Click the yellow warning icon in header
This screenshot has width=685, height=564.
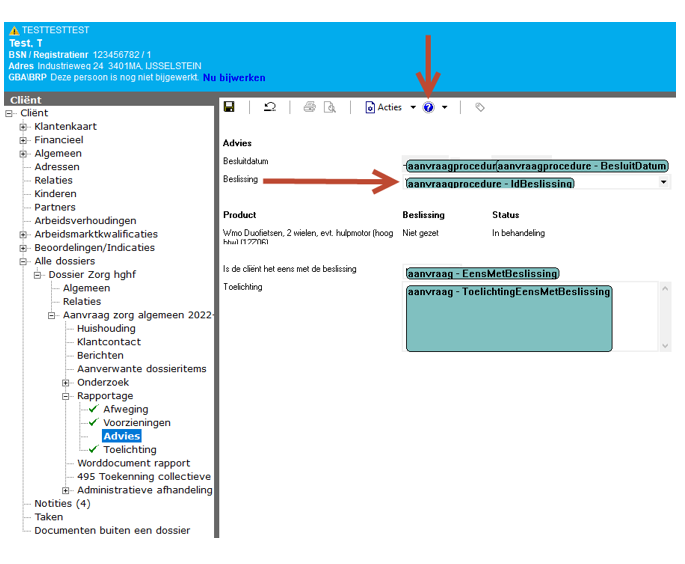click(14, 31)
